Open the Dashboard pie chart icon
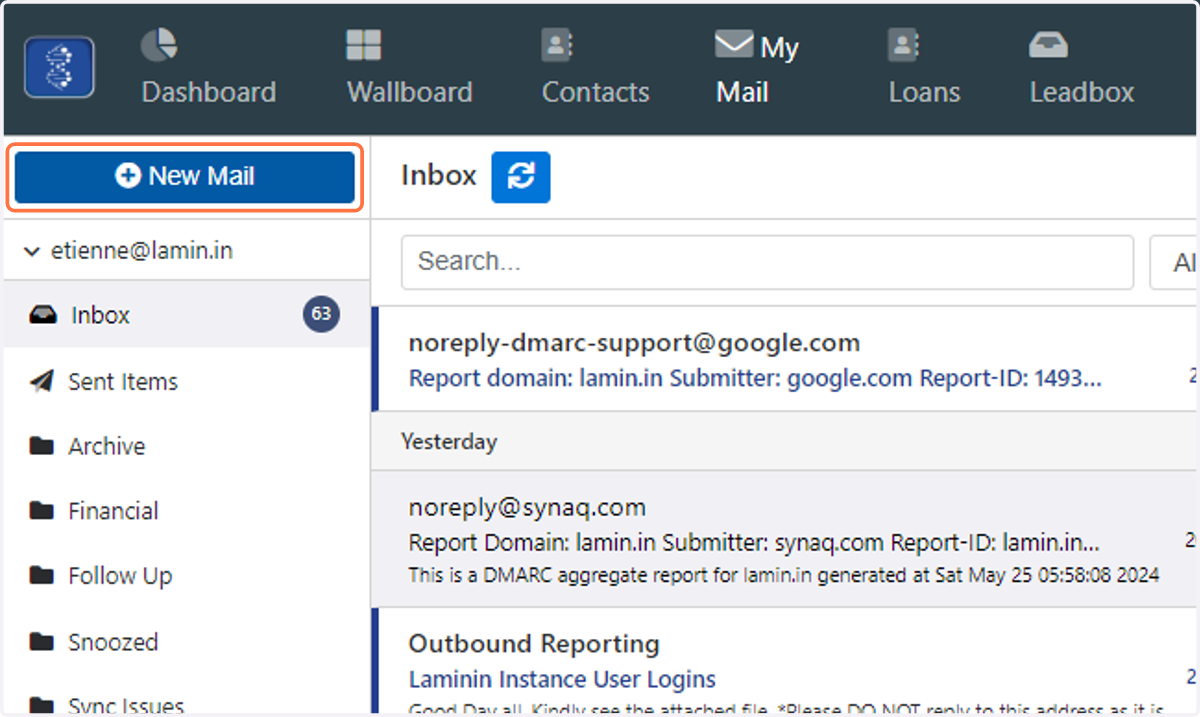The height and width of the screenshot is (717, 1200). [x=158, y=44]
